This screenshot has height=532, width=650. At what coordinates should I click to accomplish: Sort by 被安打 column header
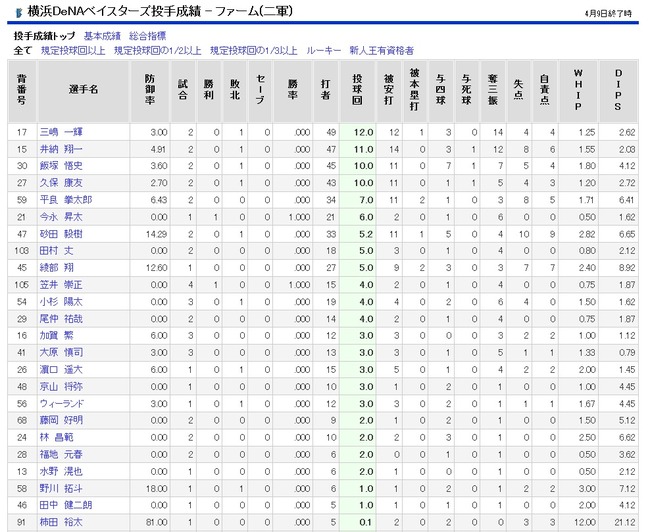(x=389, y=90)
